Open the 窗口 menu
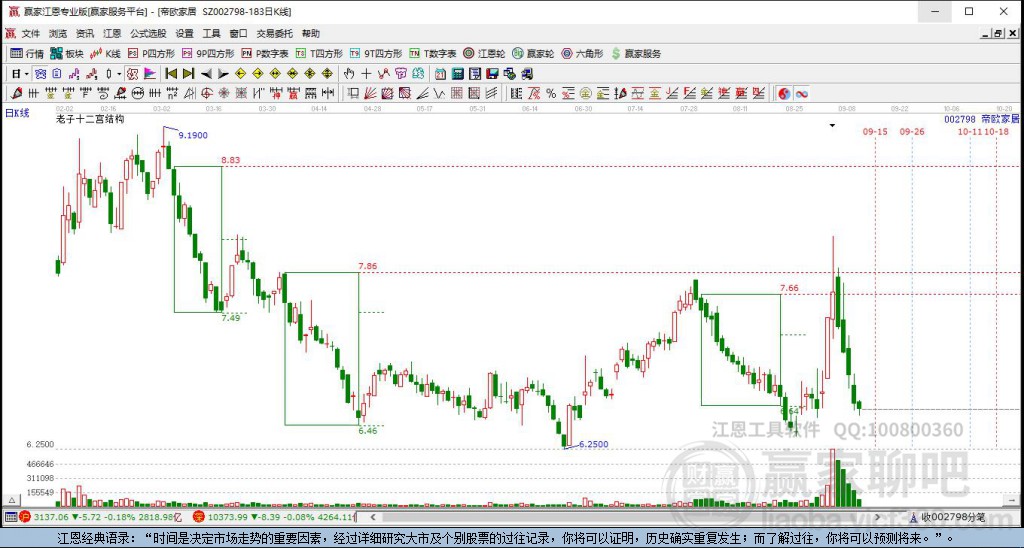 click(x=238, y=33)
